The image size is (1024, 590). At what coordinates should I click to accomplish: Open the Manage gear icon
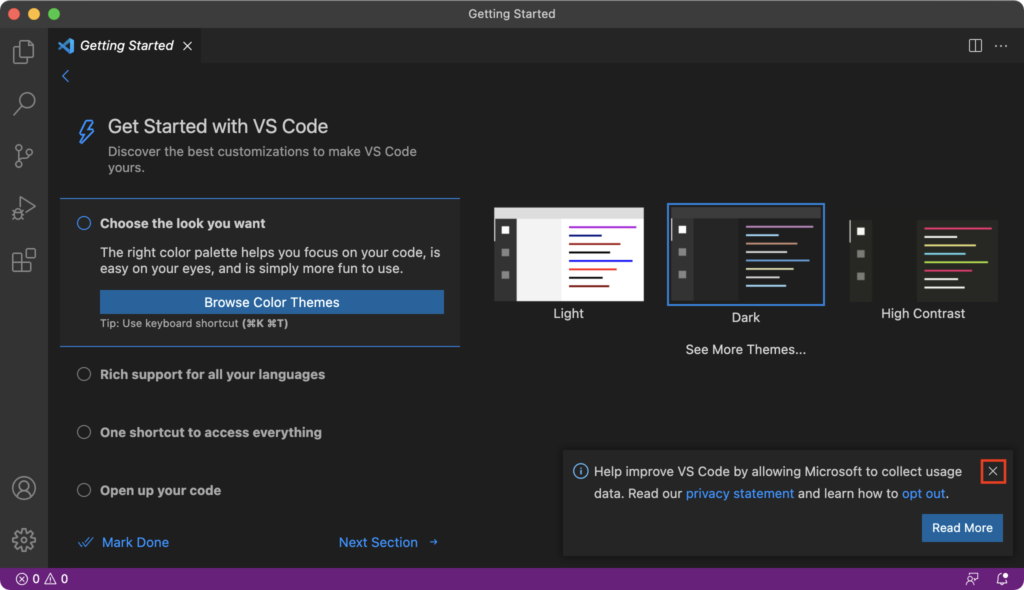coord(24,540)
